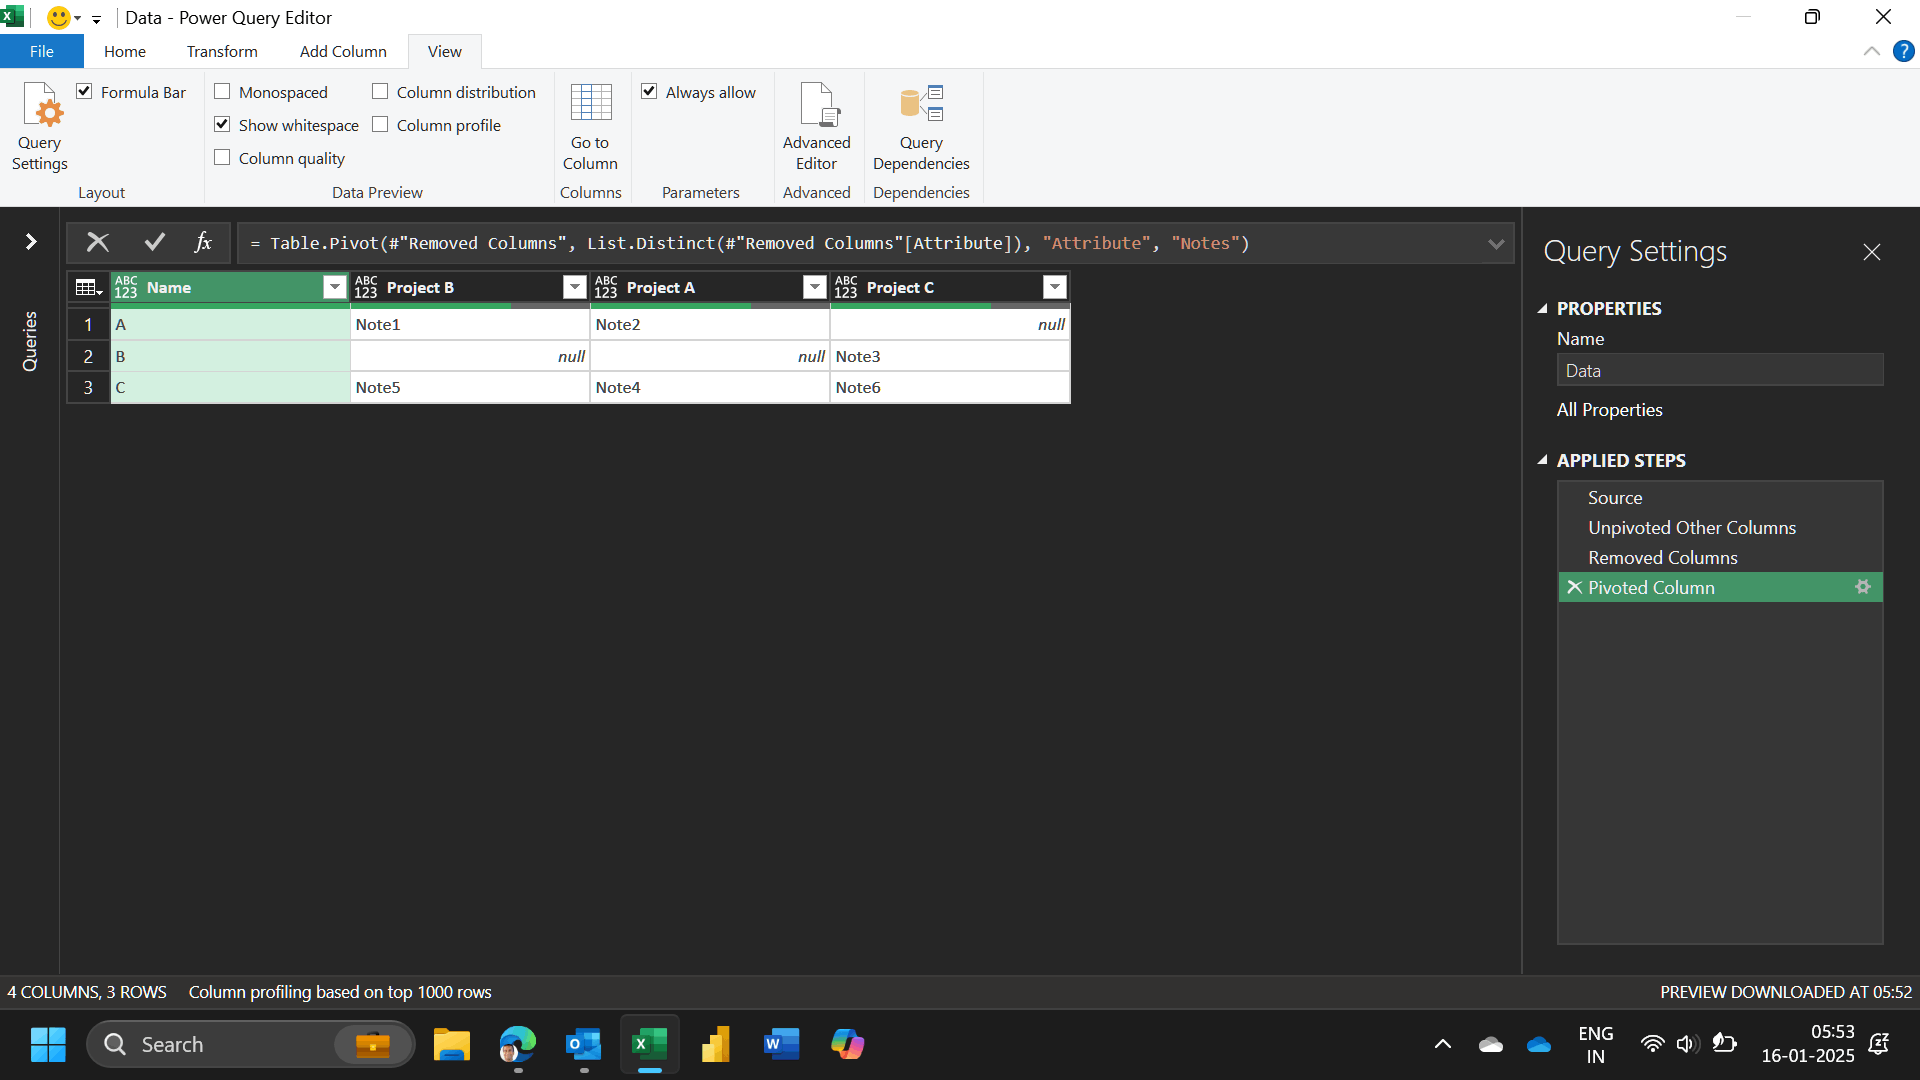Switch to the Transform tab
The image size is (1920, 1080).
(222, 51)
